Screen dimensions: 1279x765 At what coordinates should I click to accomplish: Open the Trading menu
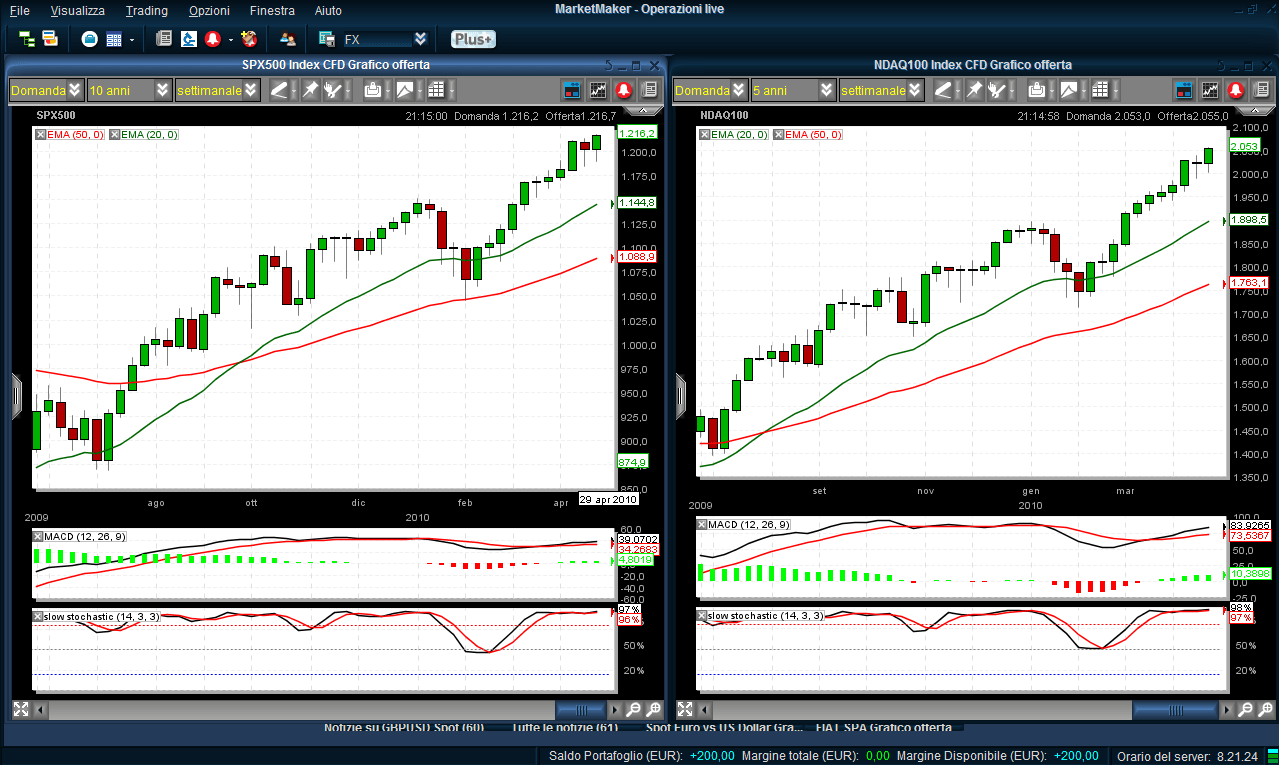[x=147, y=10]
